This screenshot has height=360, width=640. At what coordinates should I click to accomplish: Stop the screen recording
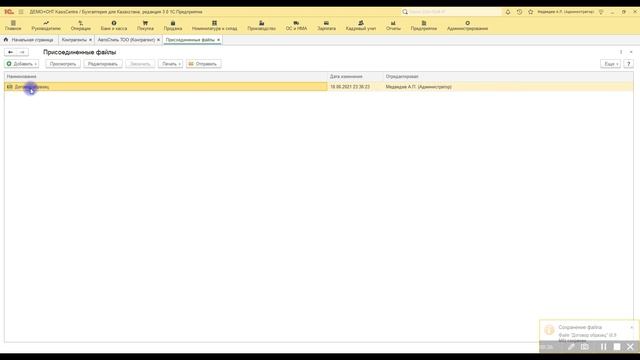[x=617, y=347]
